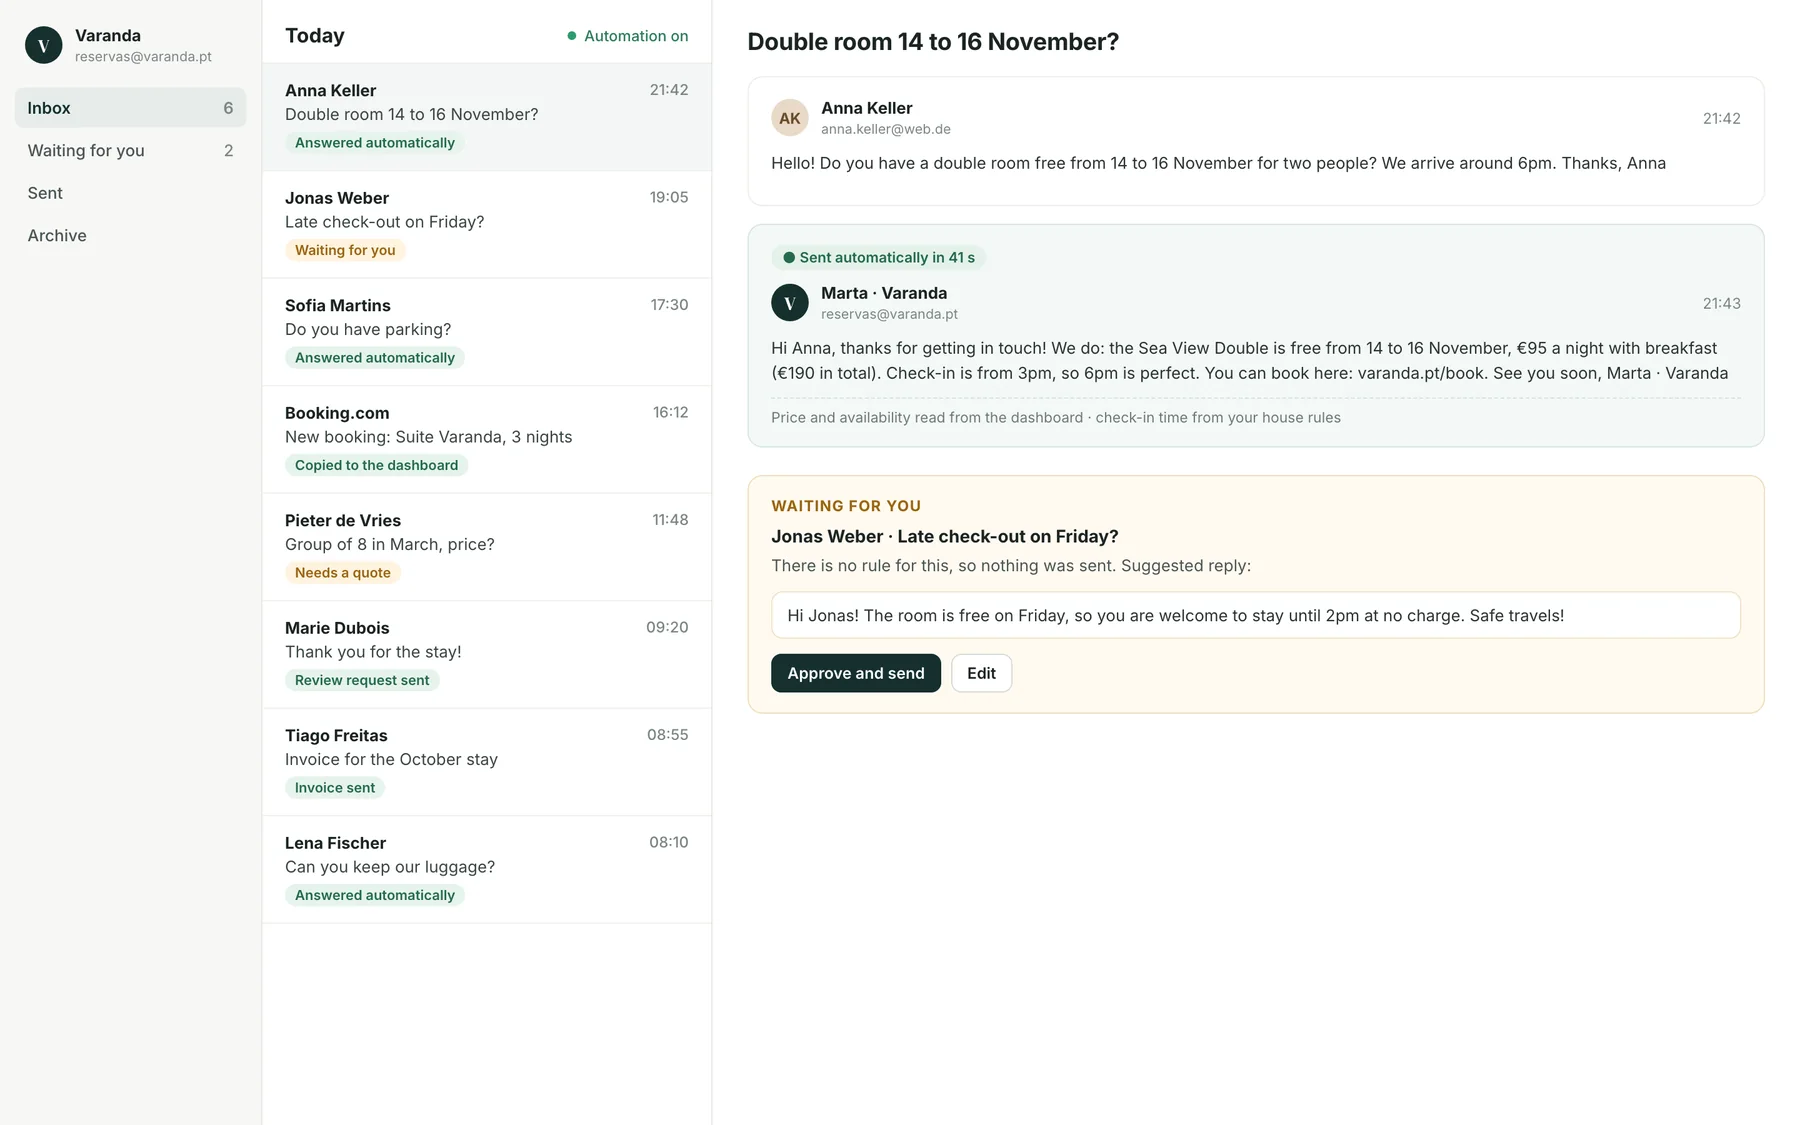
Task: Open the Waiting for you folder
Action: click(x=130, y=151)
